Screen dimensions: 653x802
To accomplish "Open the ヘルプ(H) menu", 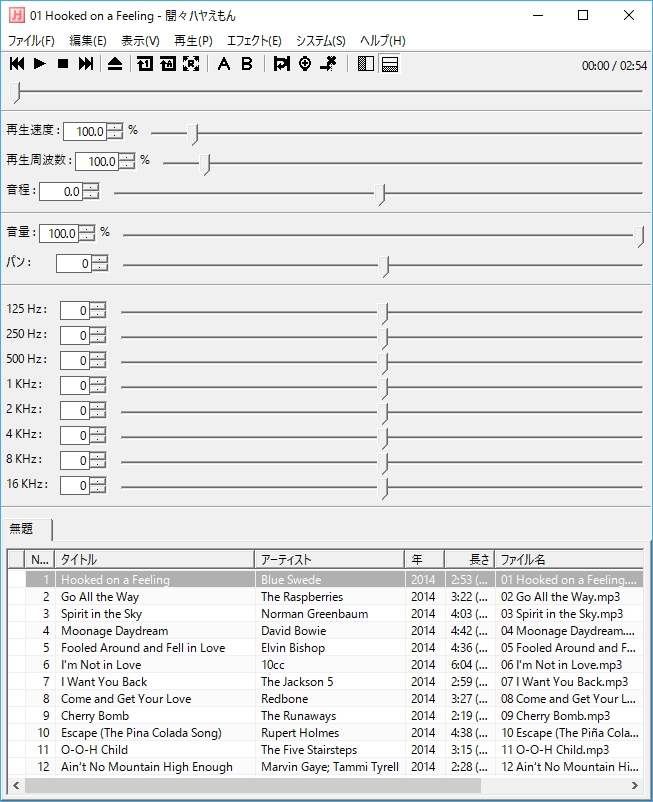I will 382,41.
